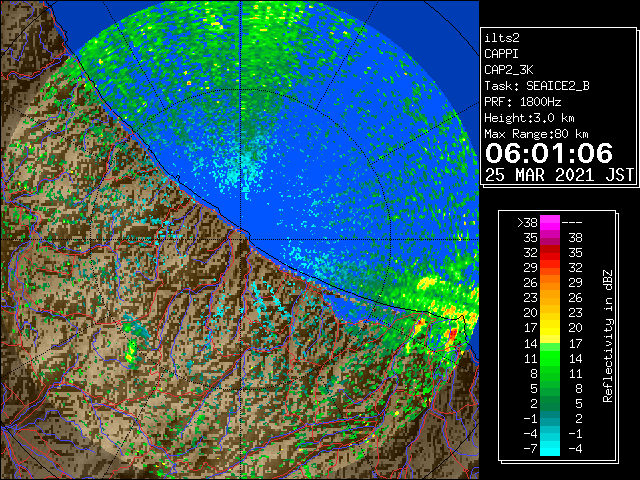Select the Height:3.0 km text

pos(529,118)
